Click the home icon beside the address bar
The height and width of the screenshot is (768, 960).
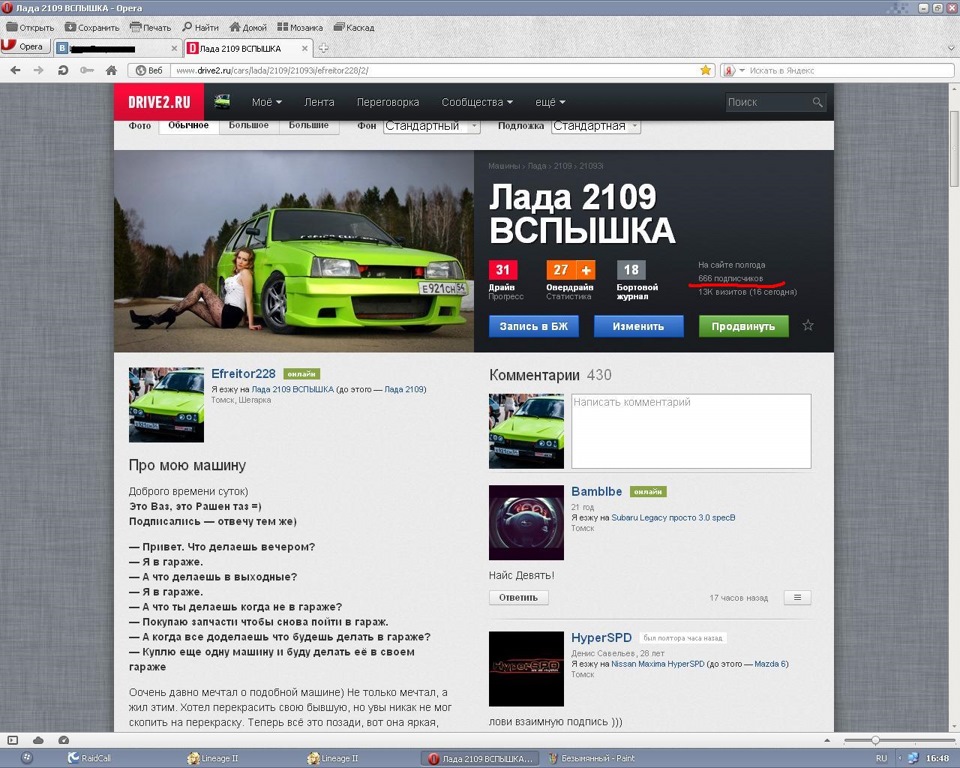pyautogui.click(x=111, y=70)
